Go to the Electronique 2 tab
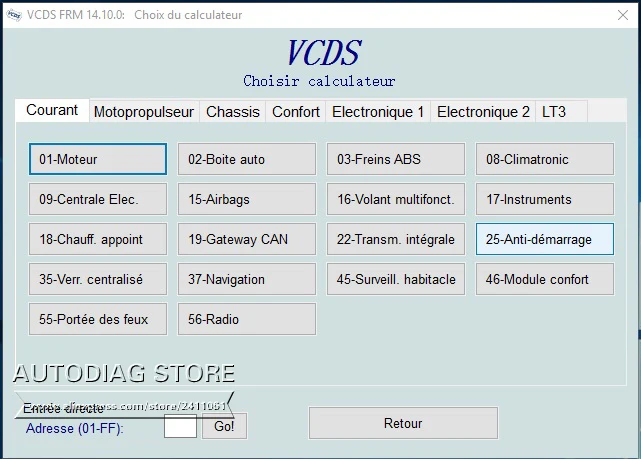 [483, 112]
